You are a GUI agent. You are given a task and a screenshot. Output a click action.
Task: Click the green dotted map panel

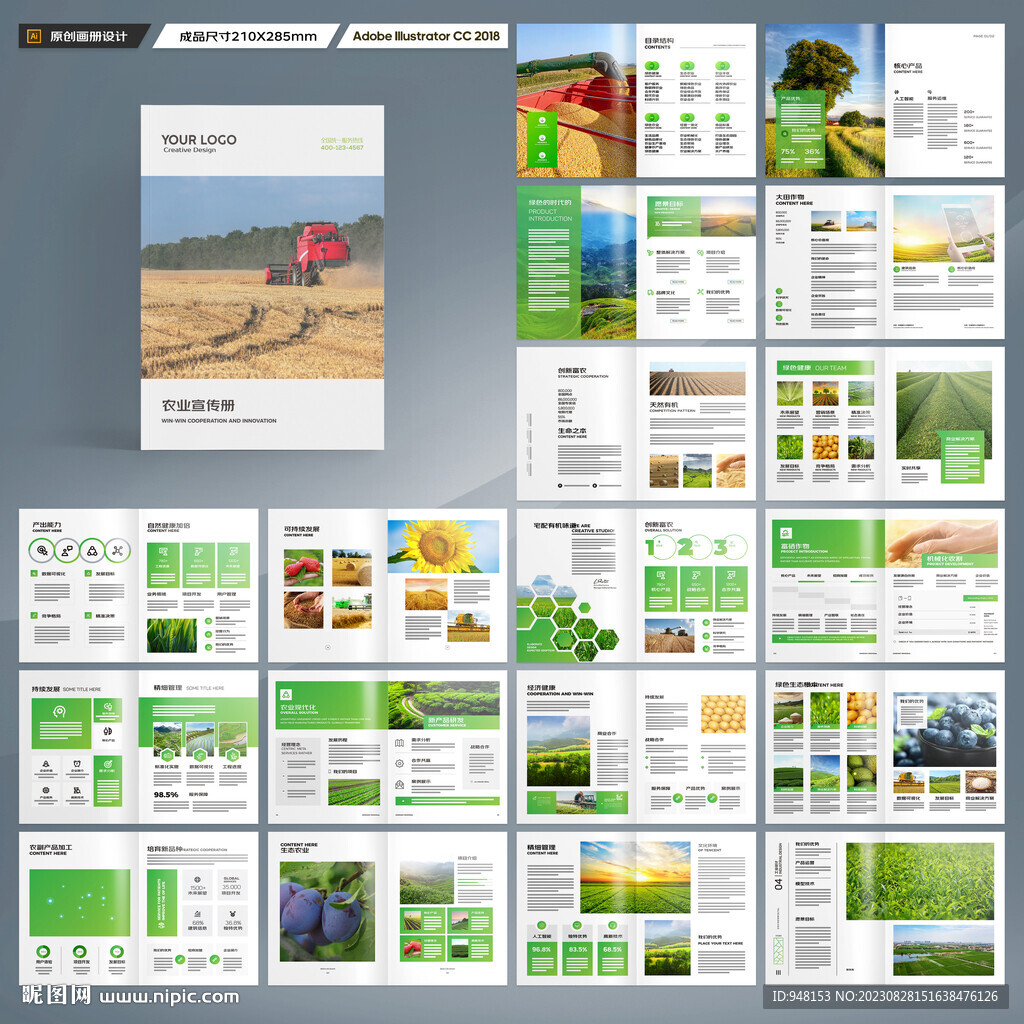[80, 903]
